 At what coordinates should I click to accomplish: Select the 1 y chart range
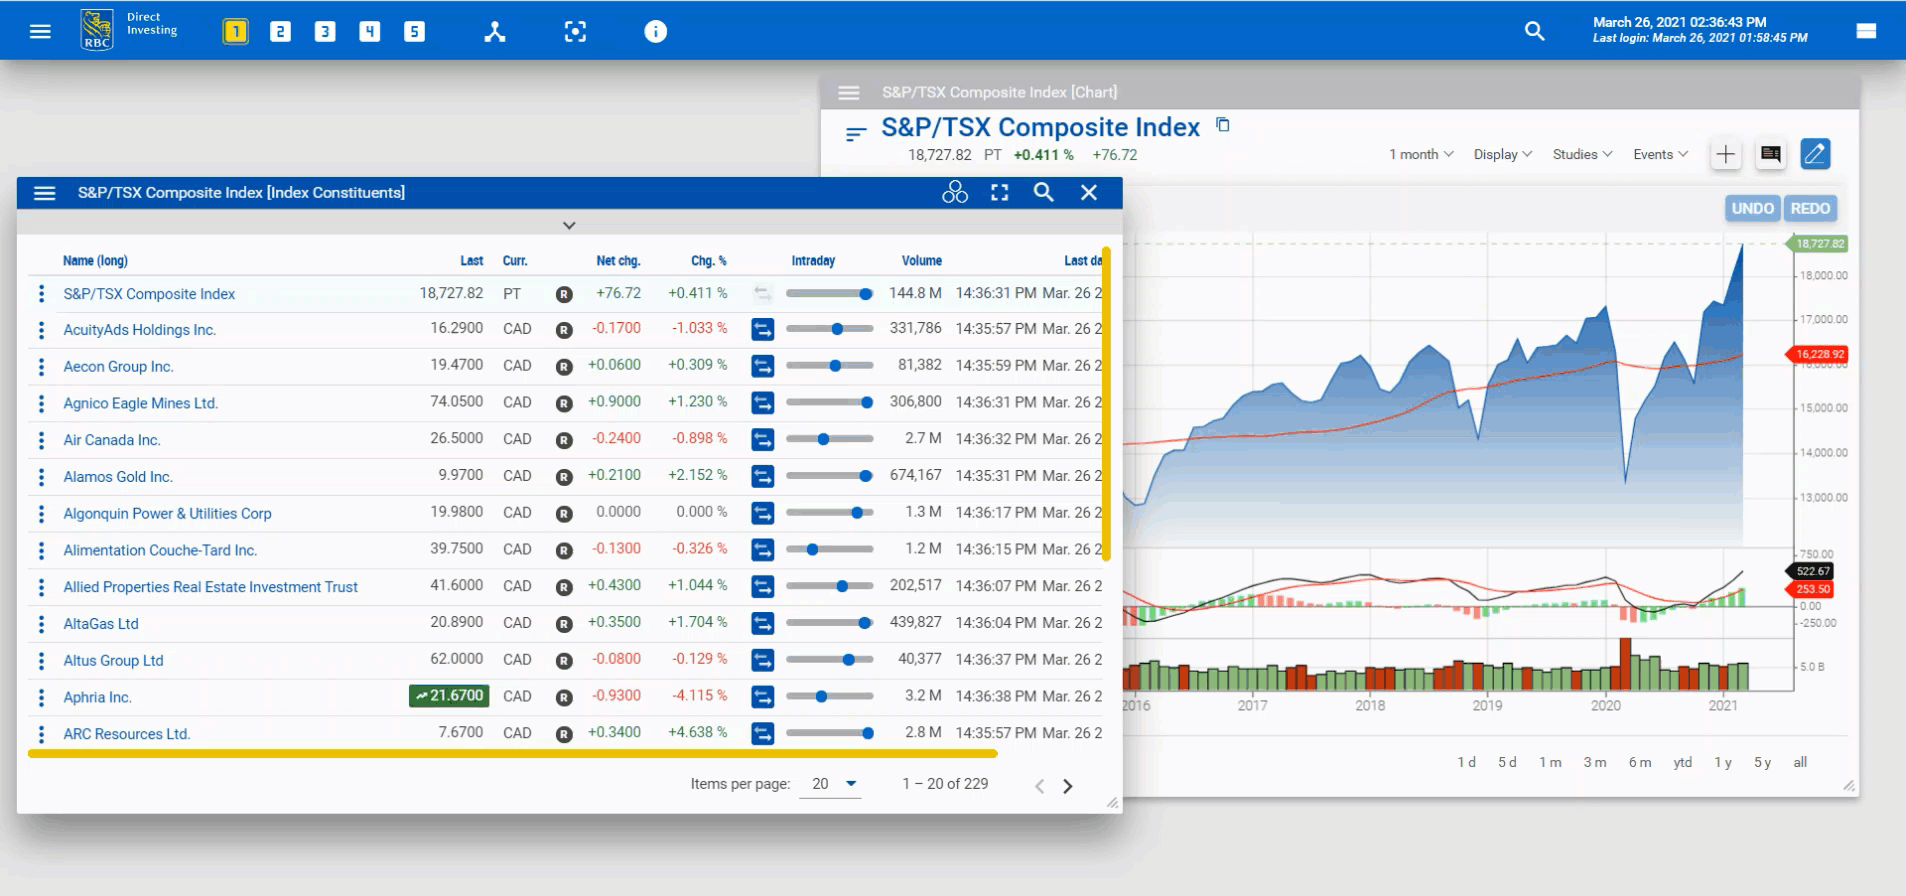tap(1723, 762)
